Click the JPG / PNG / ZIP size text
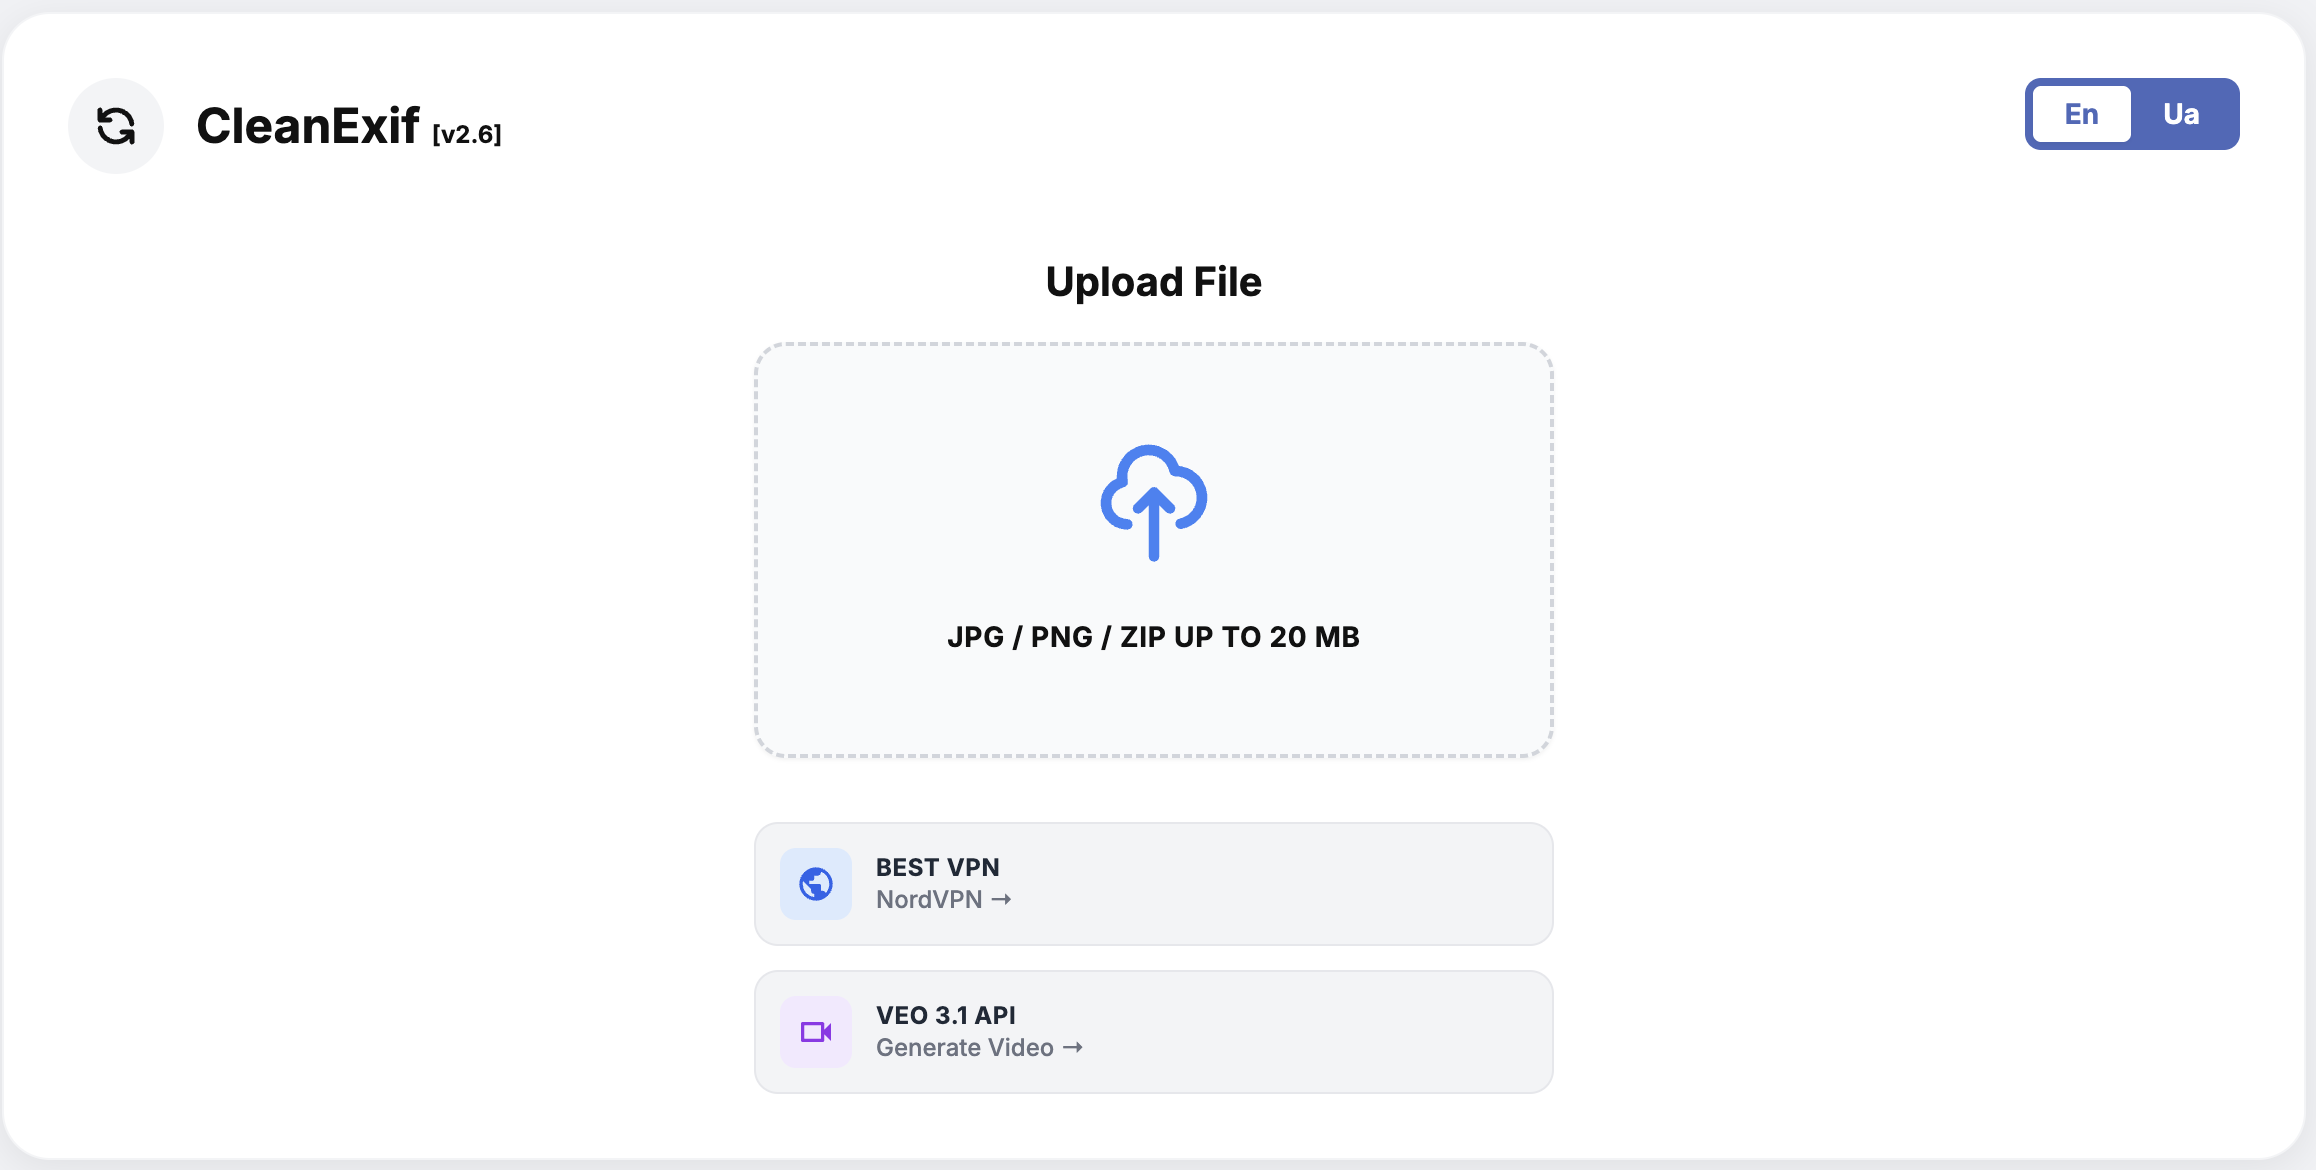 click(1153, 637)
